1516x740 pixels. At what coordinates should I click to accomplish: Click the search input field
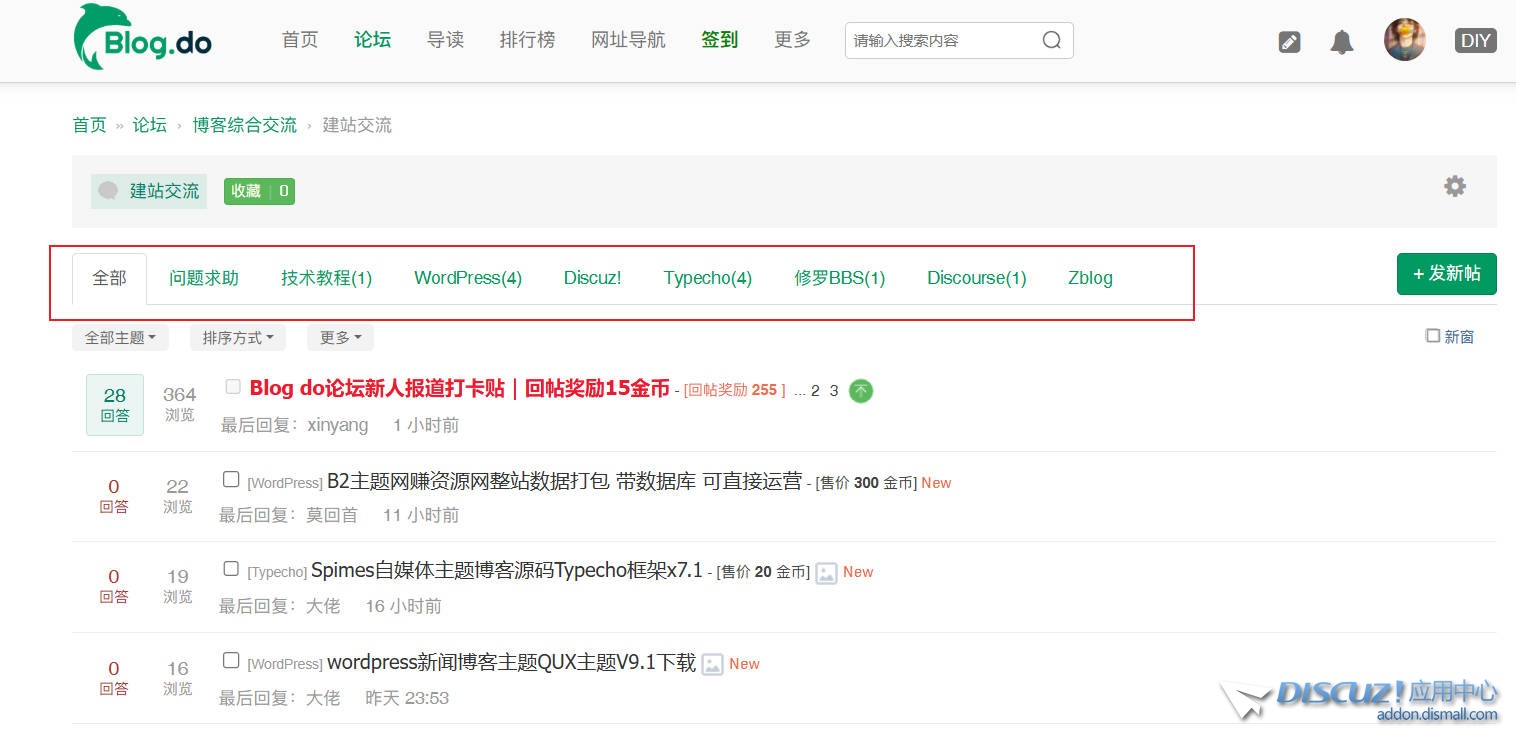tap(940, 41)
